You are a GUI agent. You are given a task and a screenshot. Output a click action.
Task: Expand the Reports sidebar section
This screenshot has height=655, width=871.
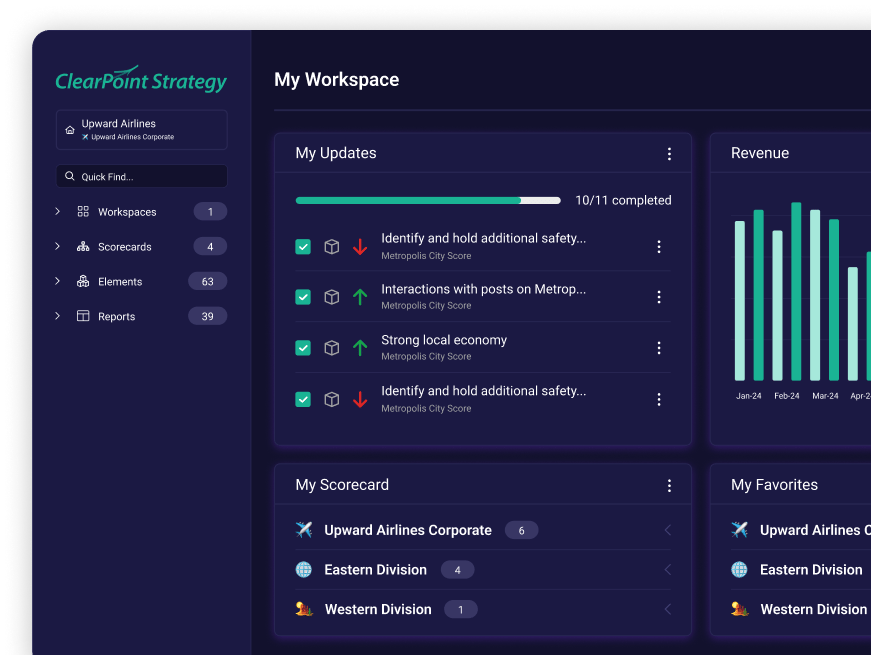57,316
